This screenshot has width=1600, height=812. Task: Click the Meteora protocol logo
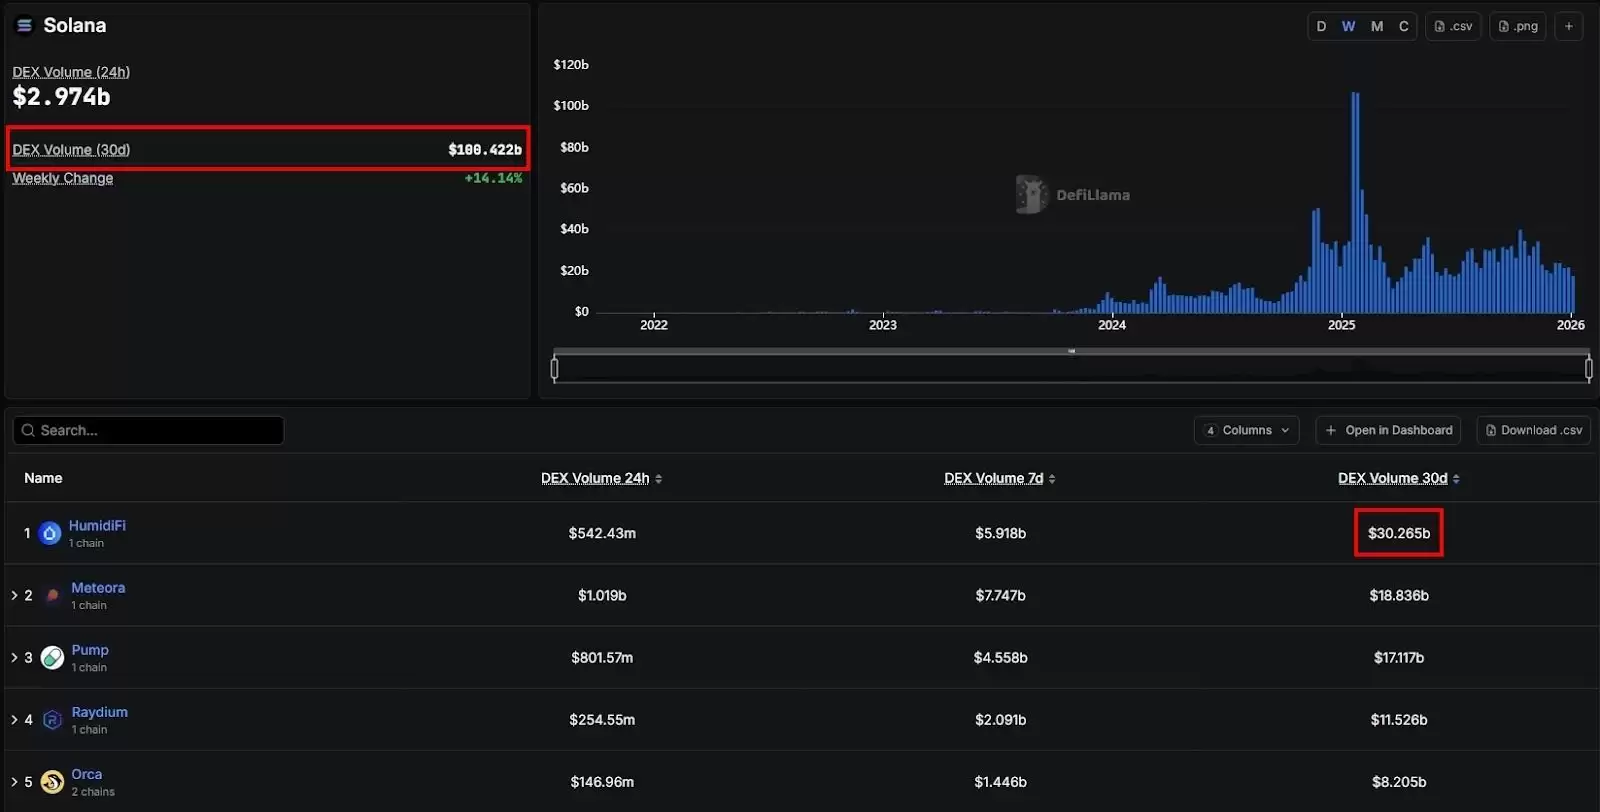(52, 596)
